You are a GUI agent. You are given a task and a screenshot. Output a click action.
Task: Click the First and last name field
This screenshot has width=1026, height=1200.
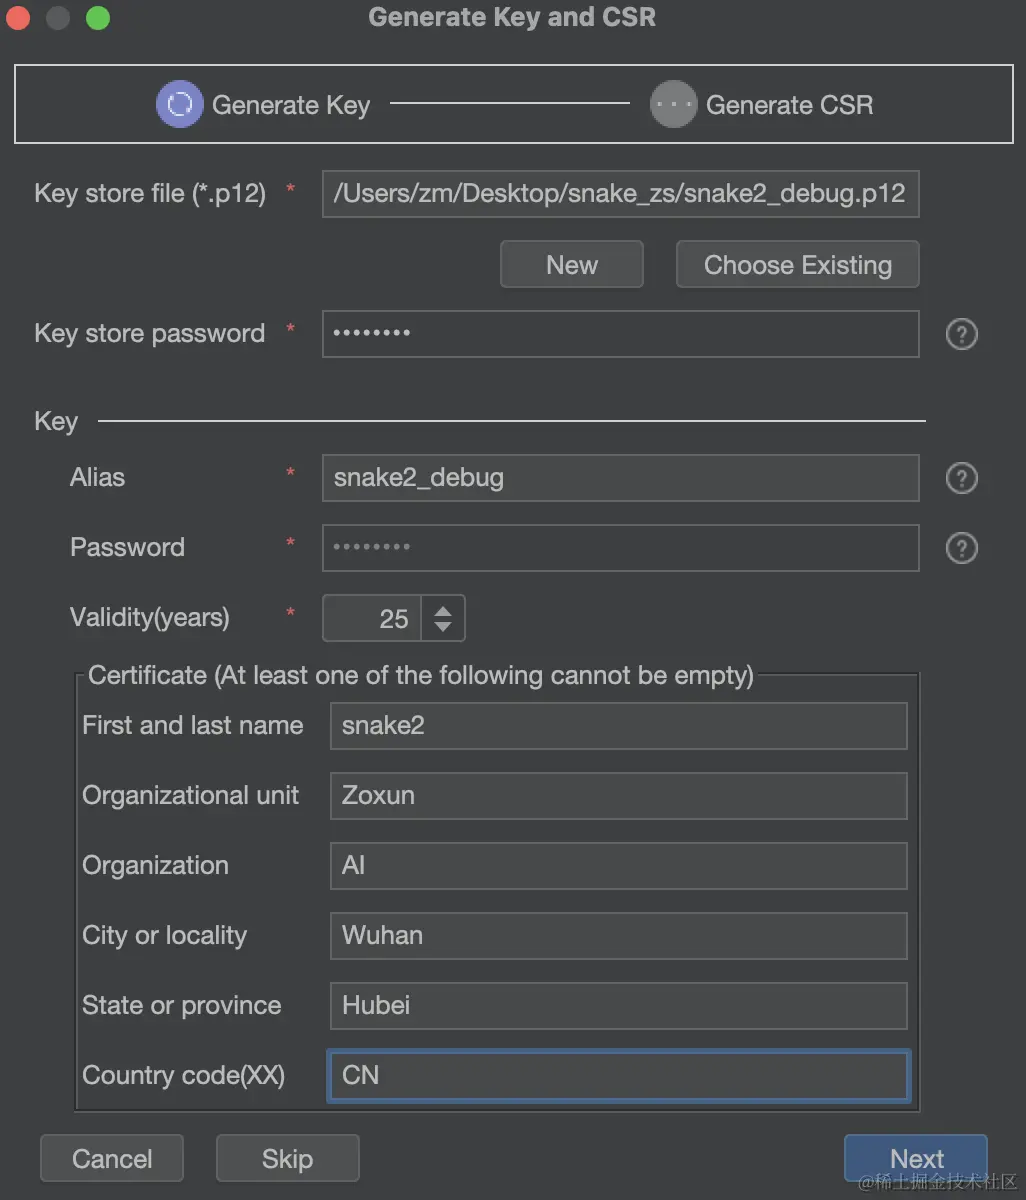tap(618, 726)
